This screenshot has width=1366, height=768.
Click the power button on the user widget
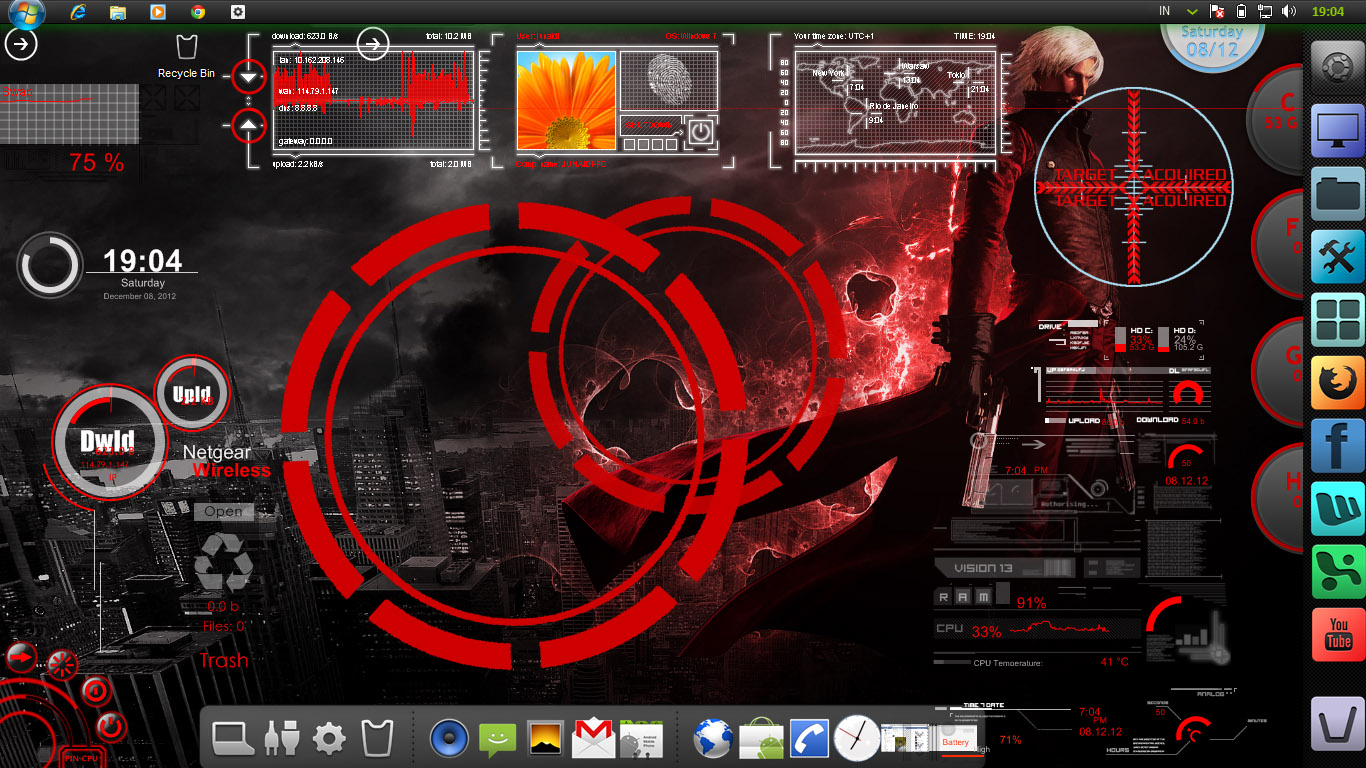[x=701, y=132]
